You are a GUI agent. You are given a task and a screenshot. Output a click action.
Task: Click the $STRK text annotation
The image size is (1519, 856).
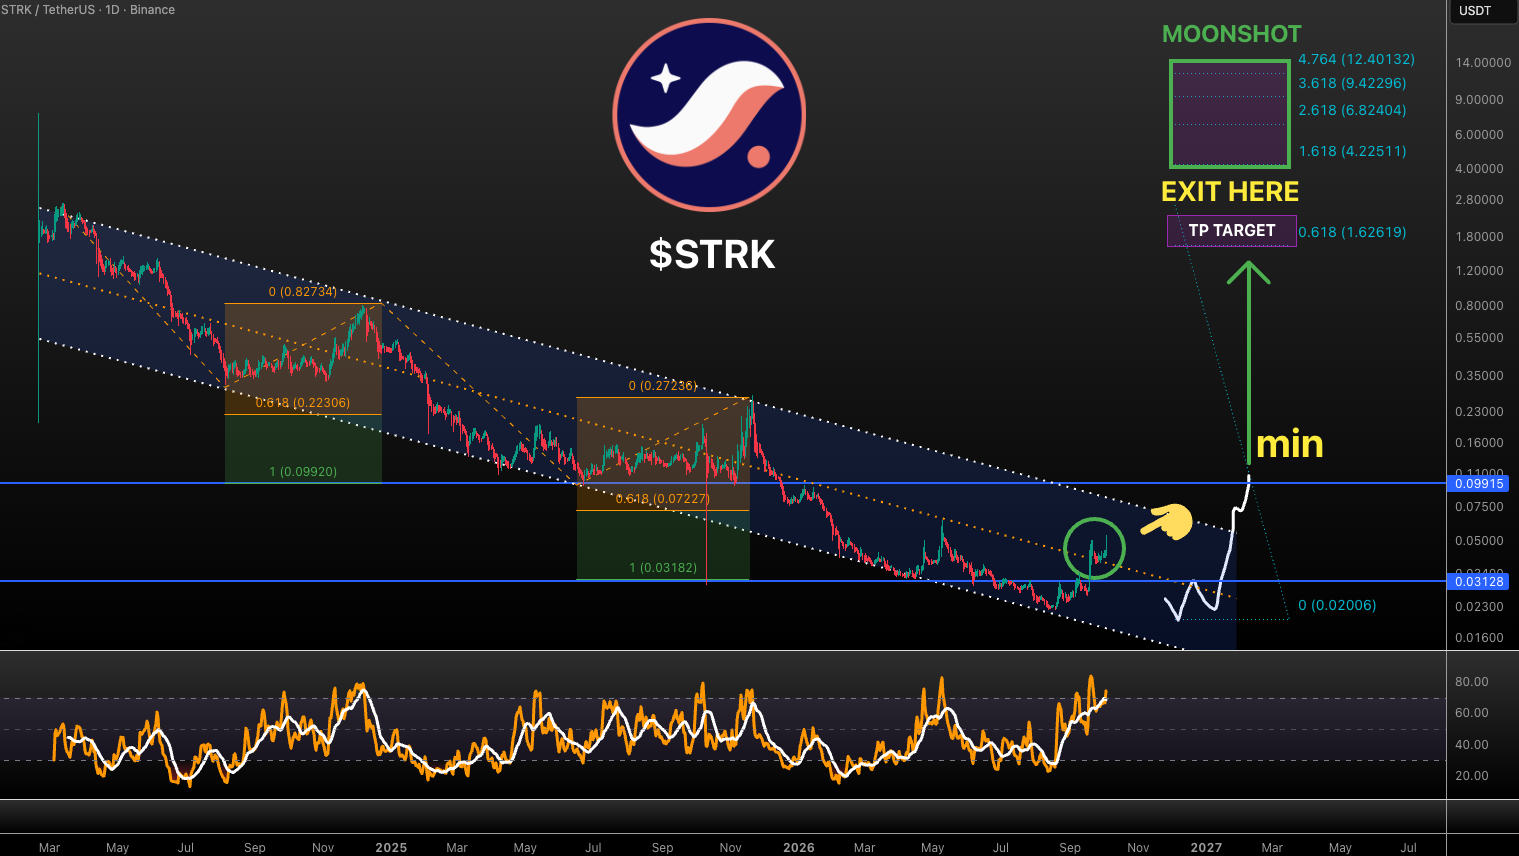click(712, 254)
